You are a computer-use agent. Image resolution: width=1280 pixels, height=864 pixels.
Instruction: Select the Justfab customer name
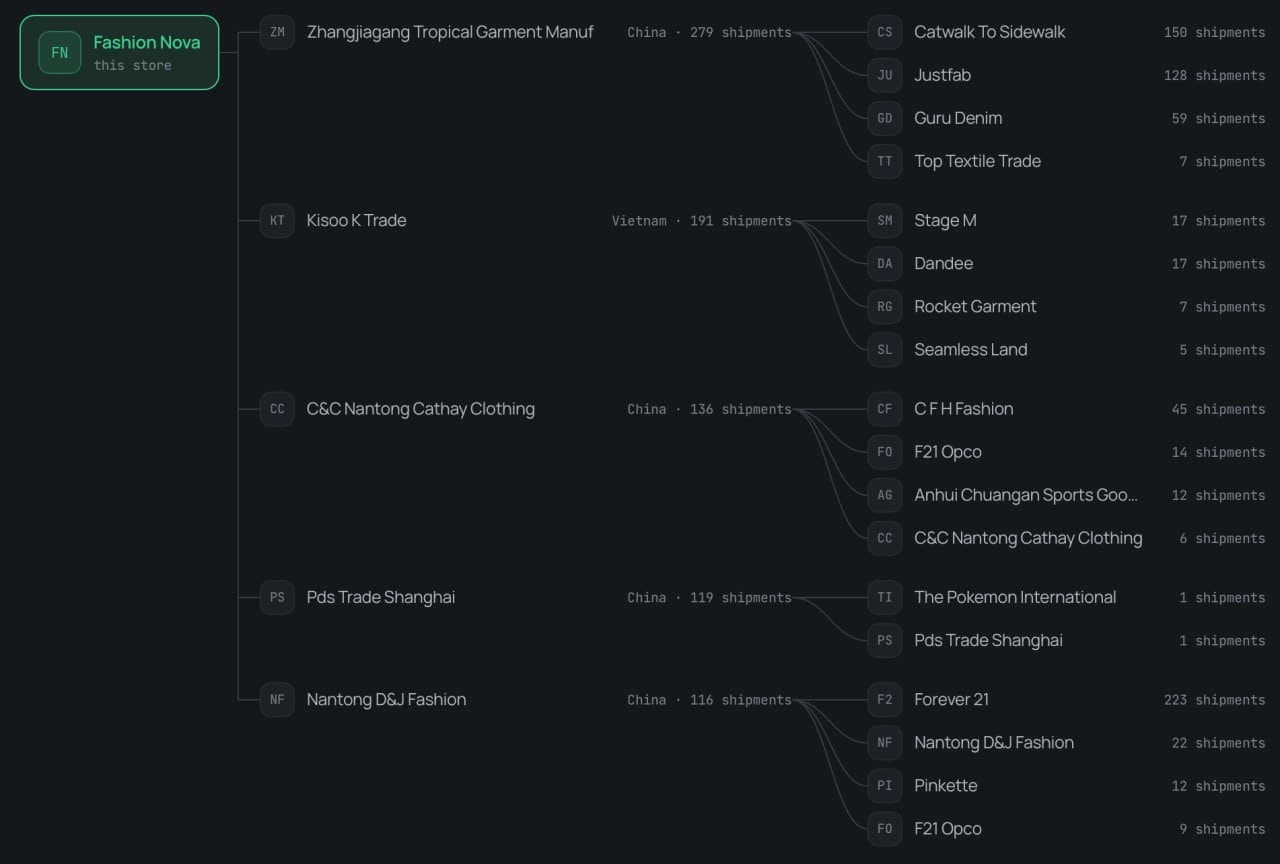click(x=942, y=75)
